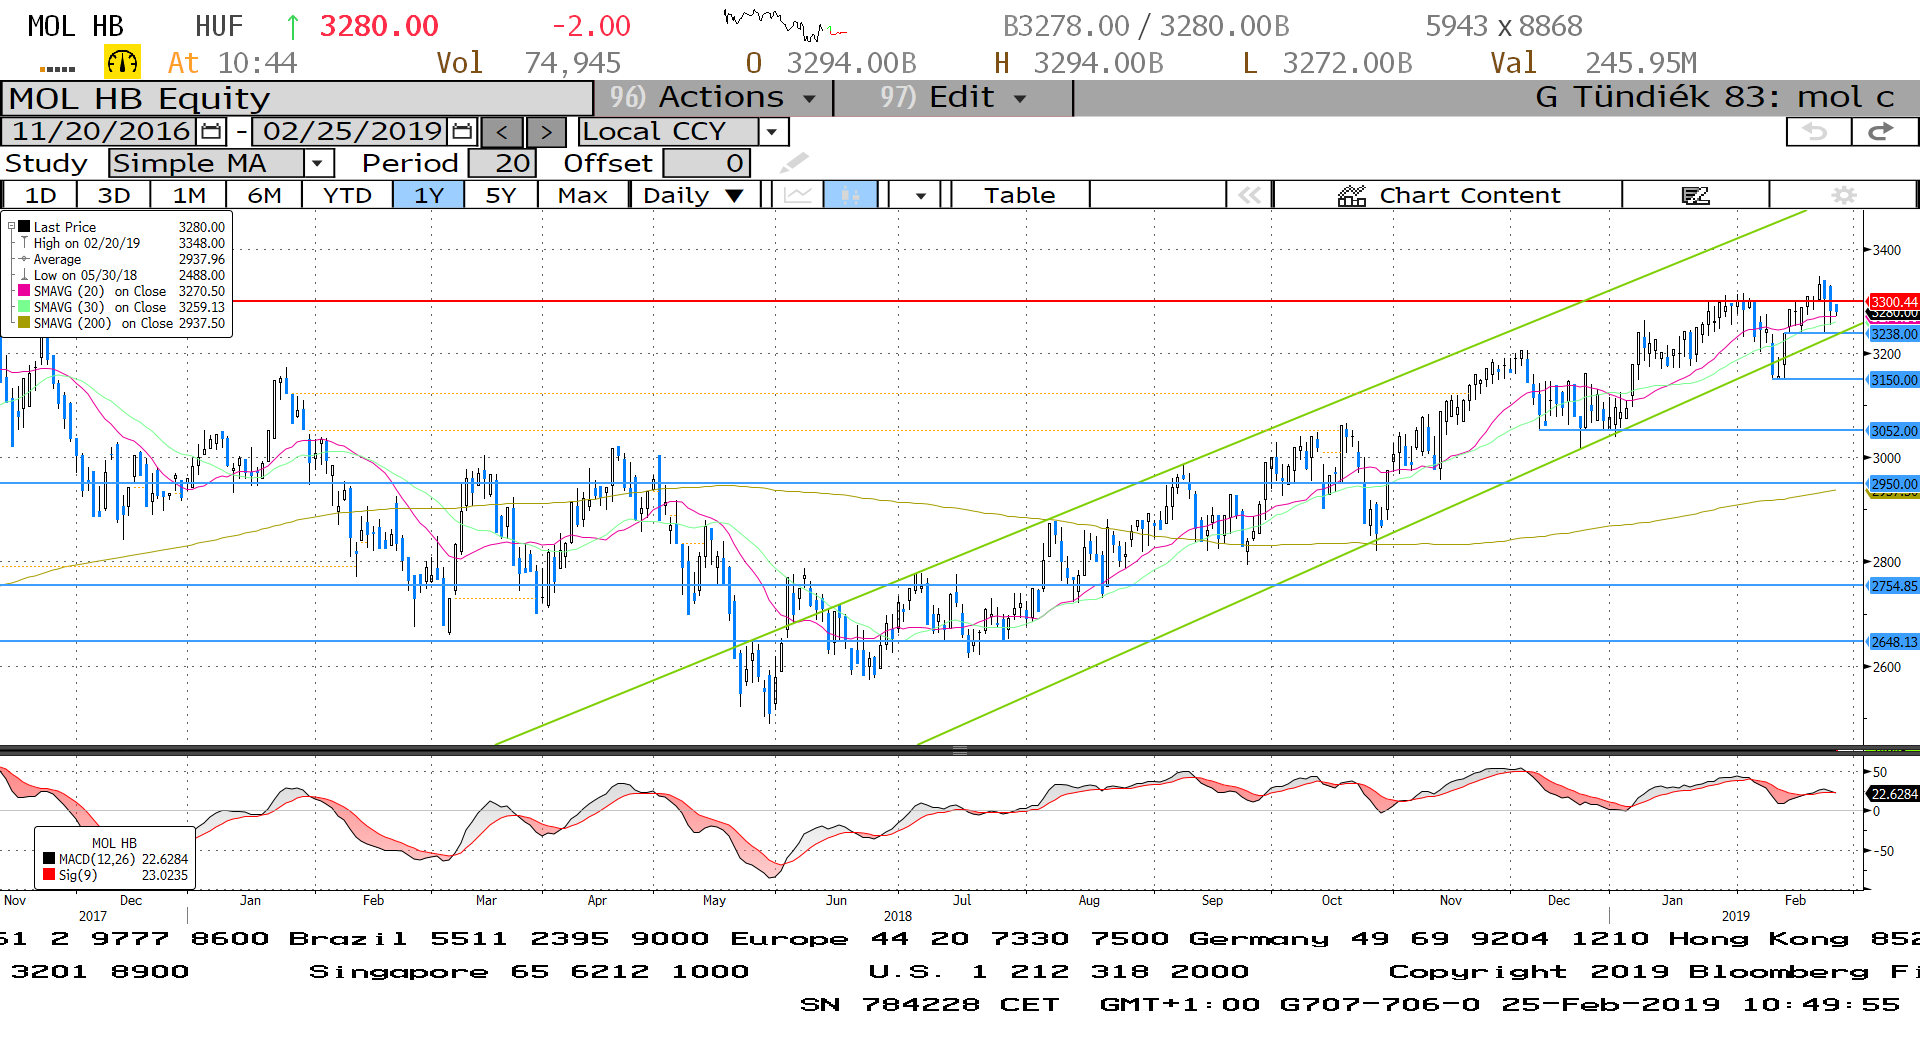
Task: Click the double-left collapse arrows
Action: point(1249,195)
